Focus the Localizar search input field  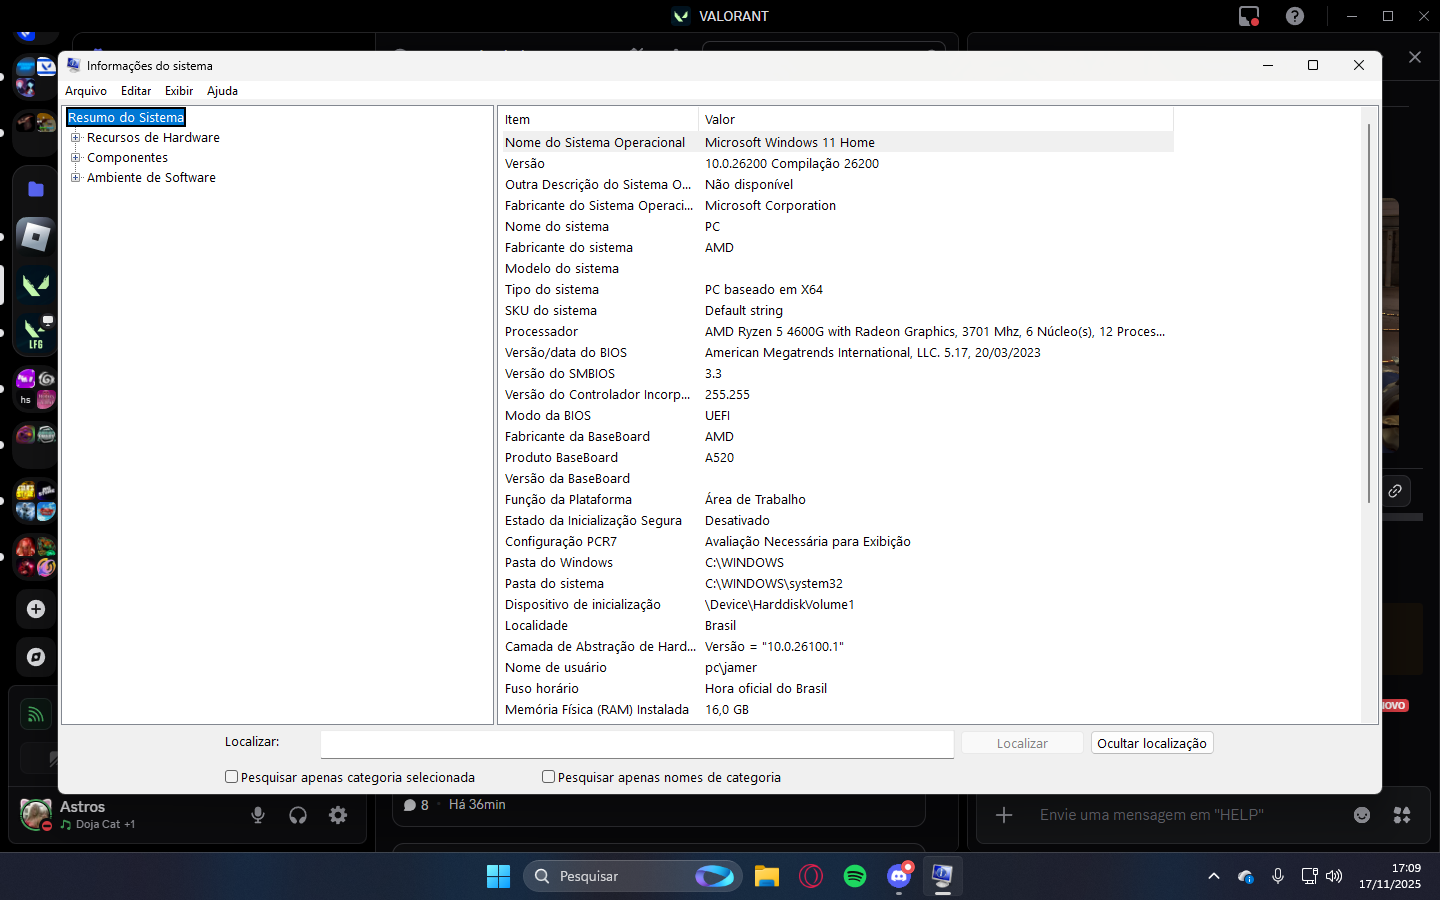(x=637, y=744)
